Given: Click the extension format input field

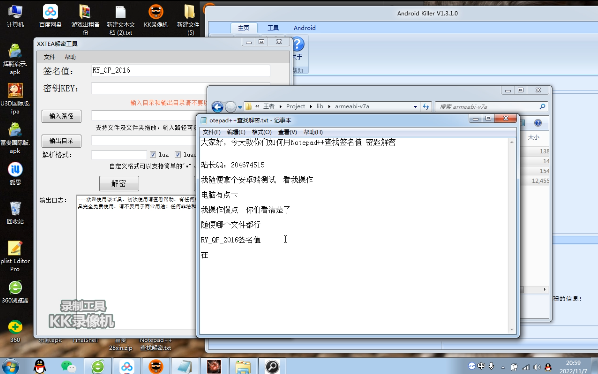Looking at the screenshot, I should pyautogui.click(x=119, y=154).
